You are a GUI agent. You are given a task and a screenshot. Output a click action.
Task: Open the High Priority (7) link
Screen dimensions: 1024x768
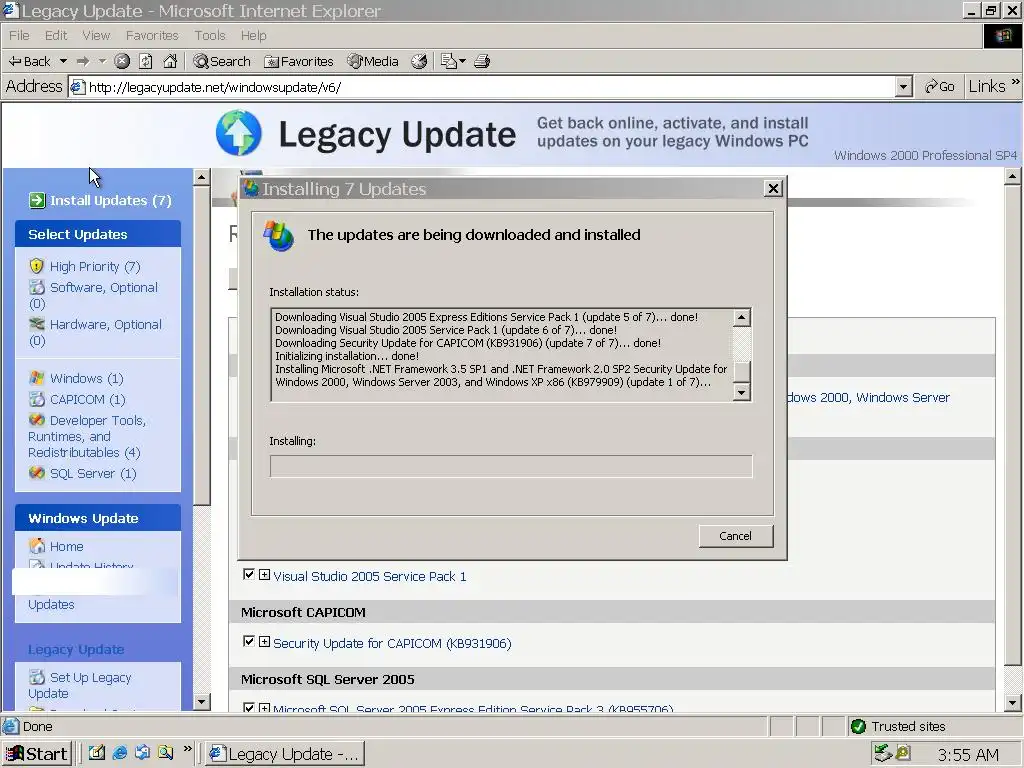coord(95,266)
